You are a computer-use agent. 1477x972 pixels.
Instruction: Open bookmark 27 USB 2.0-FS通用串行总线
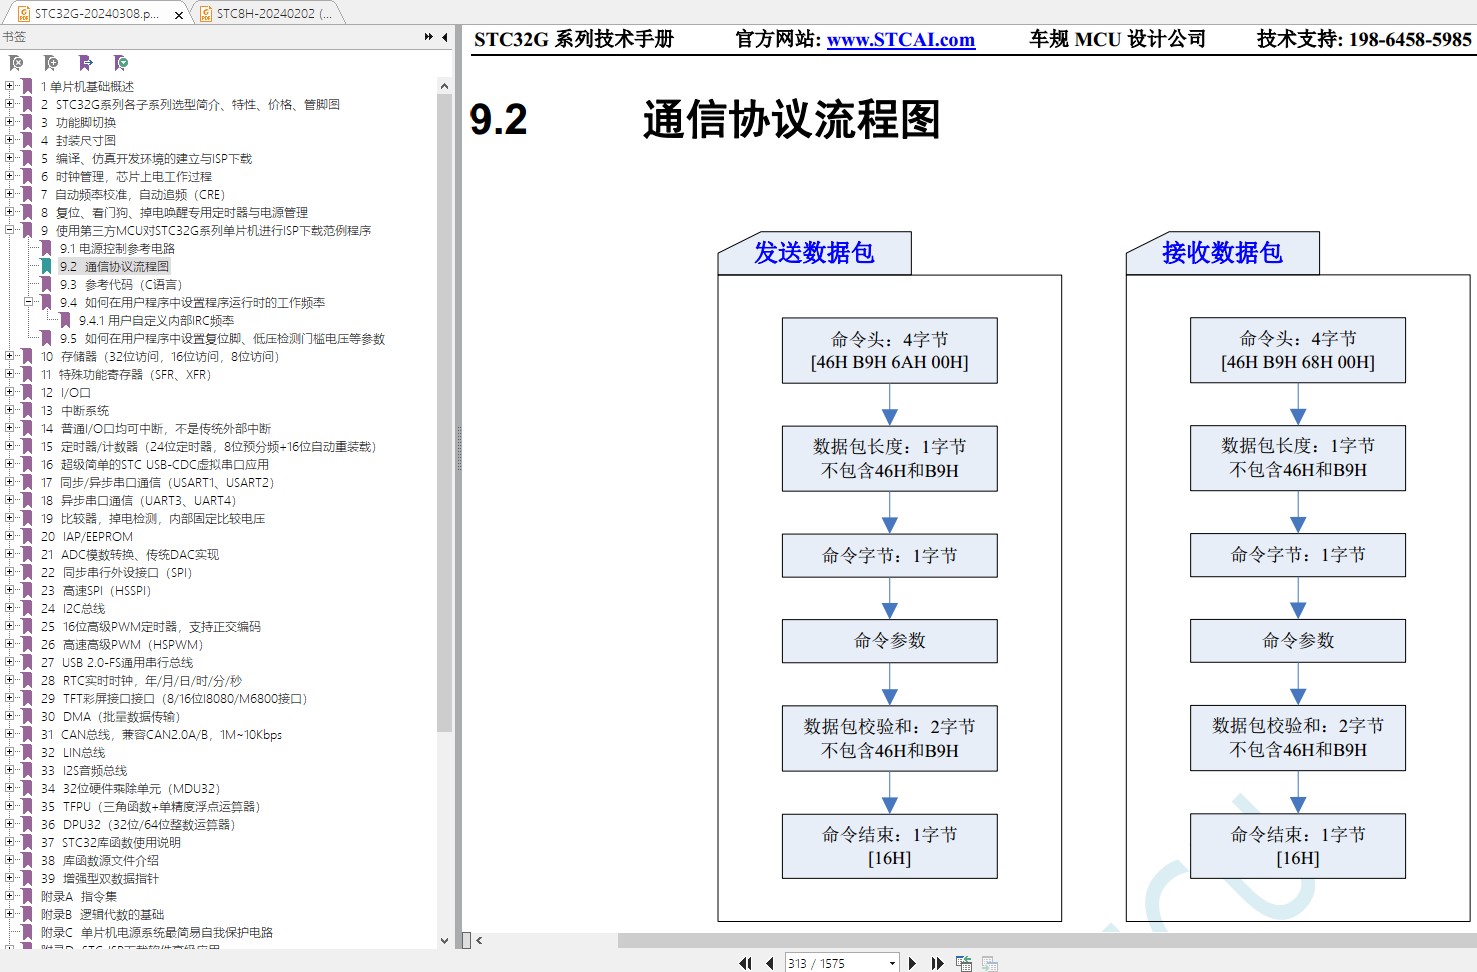coord(117,662)
